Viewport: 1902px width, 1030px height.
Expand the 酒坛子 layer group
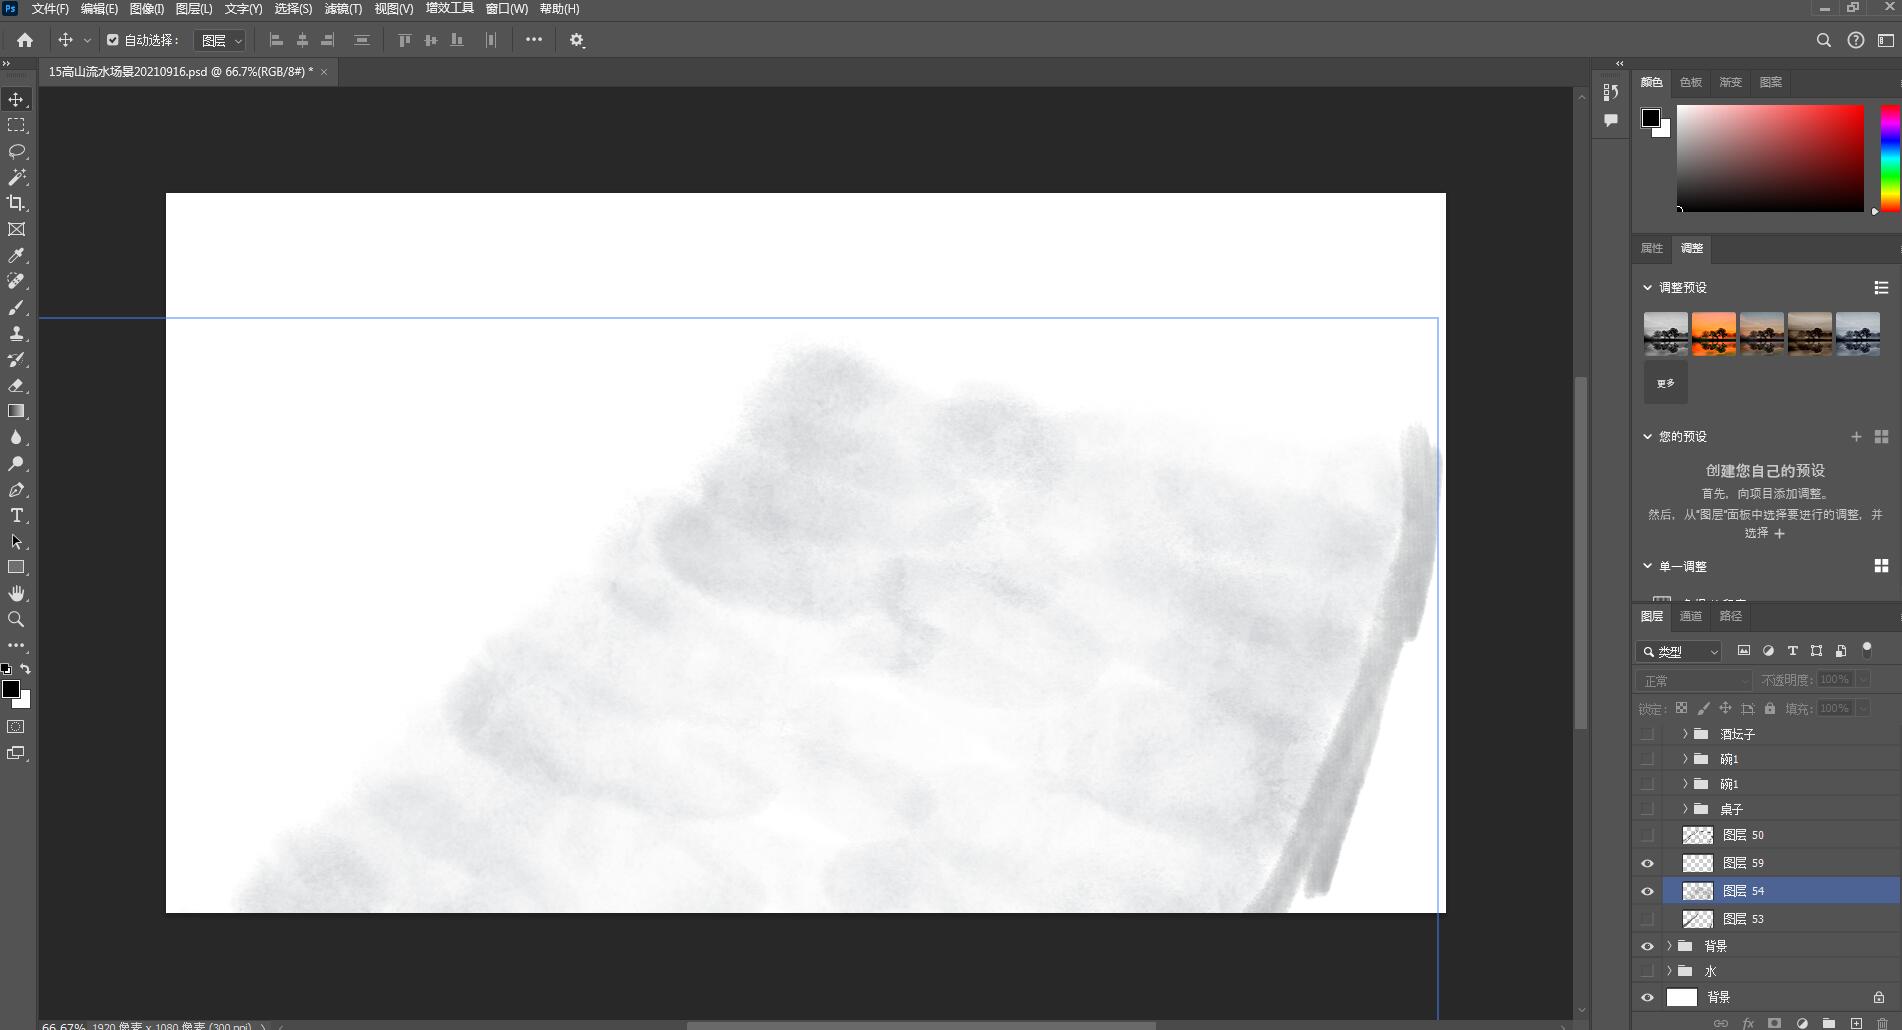[1685, 734]
